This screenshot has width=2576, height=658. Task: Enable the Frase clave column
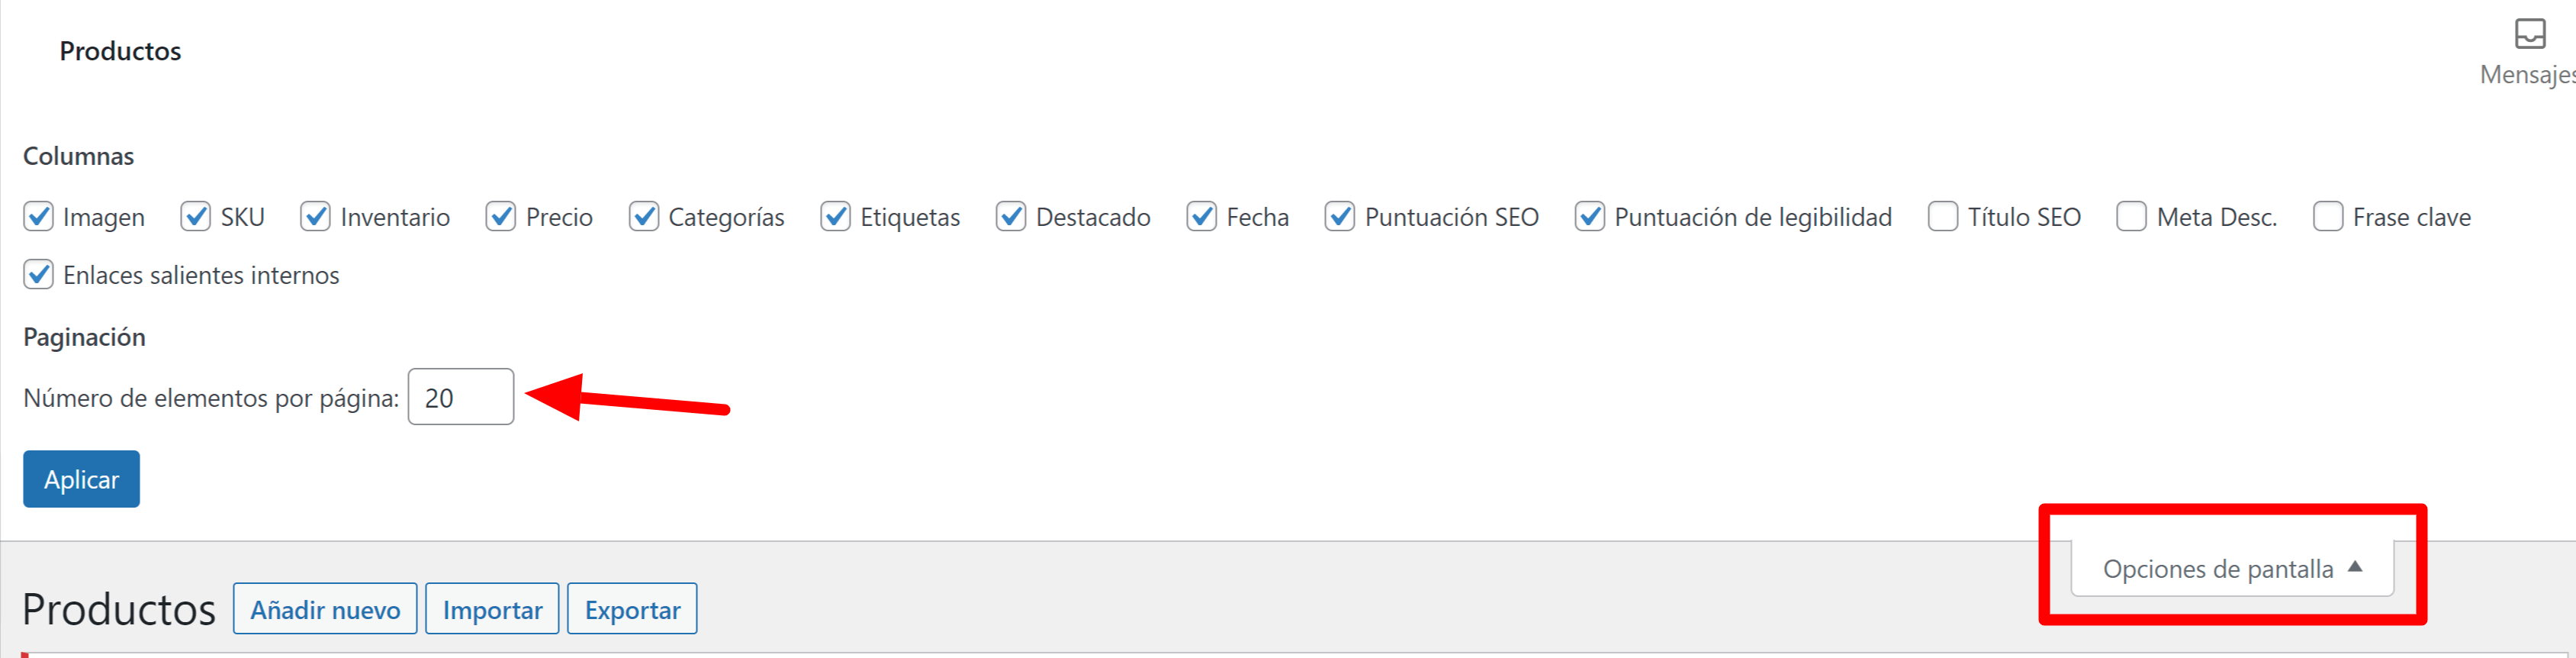click(x=2328, y=216)
